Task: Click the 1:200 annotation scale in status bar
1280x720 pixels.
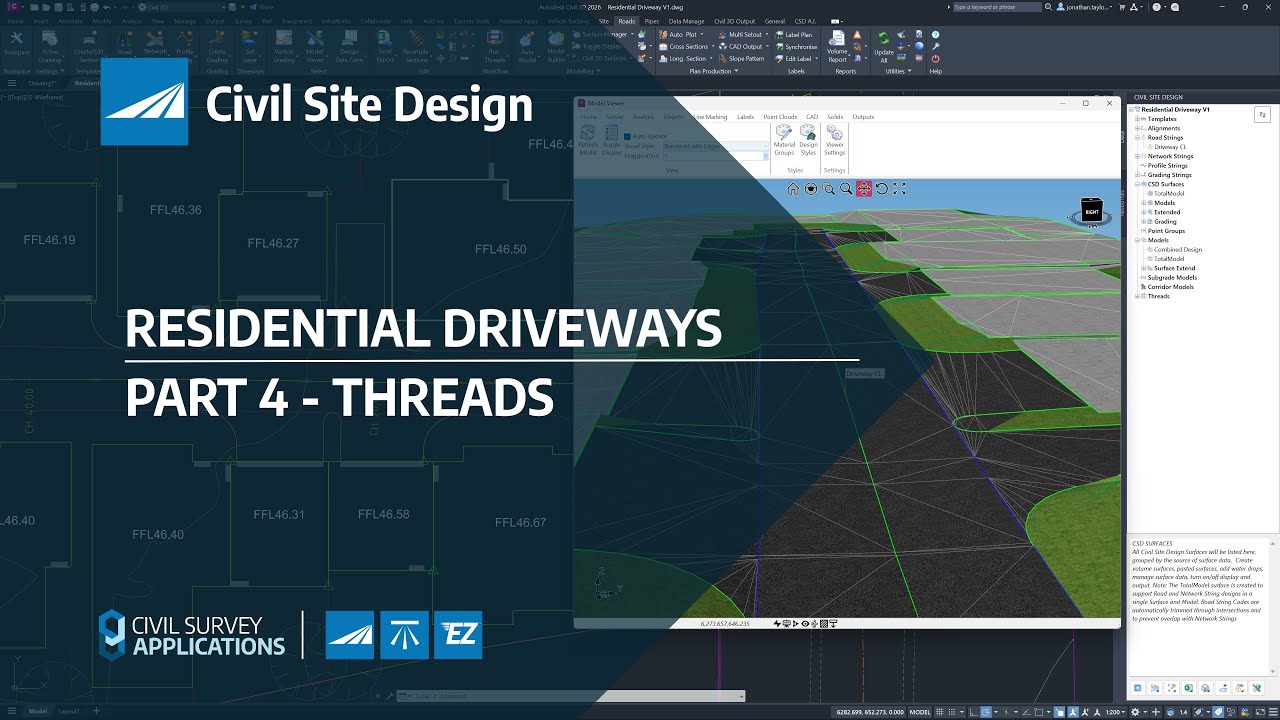Action: [x=1116, y=712]
